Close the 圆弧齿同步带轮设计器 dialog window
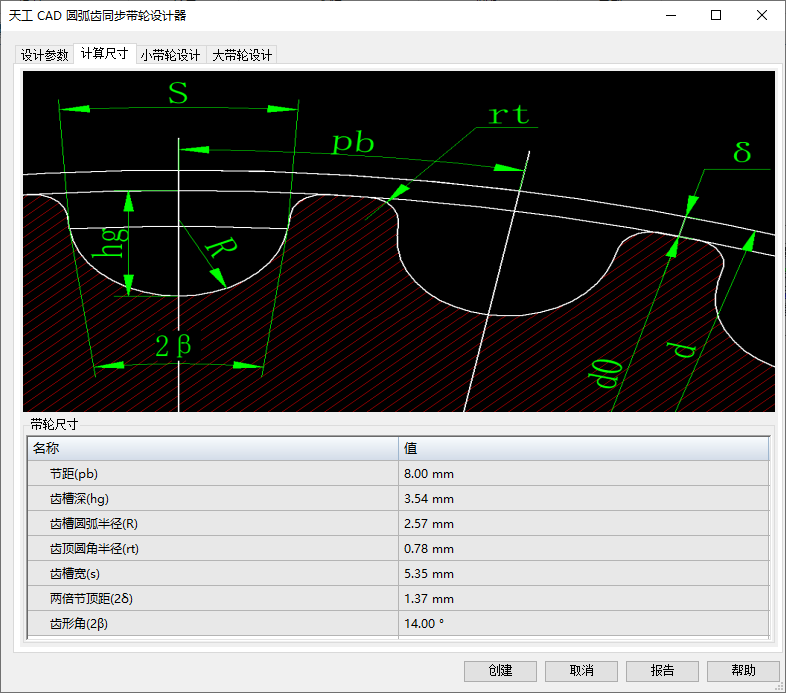This screenshot has width=786, height=693. point(762,15)
